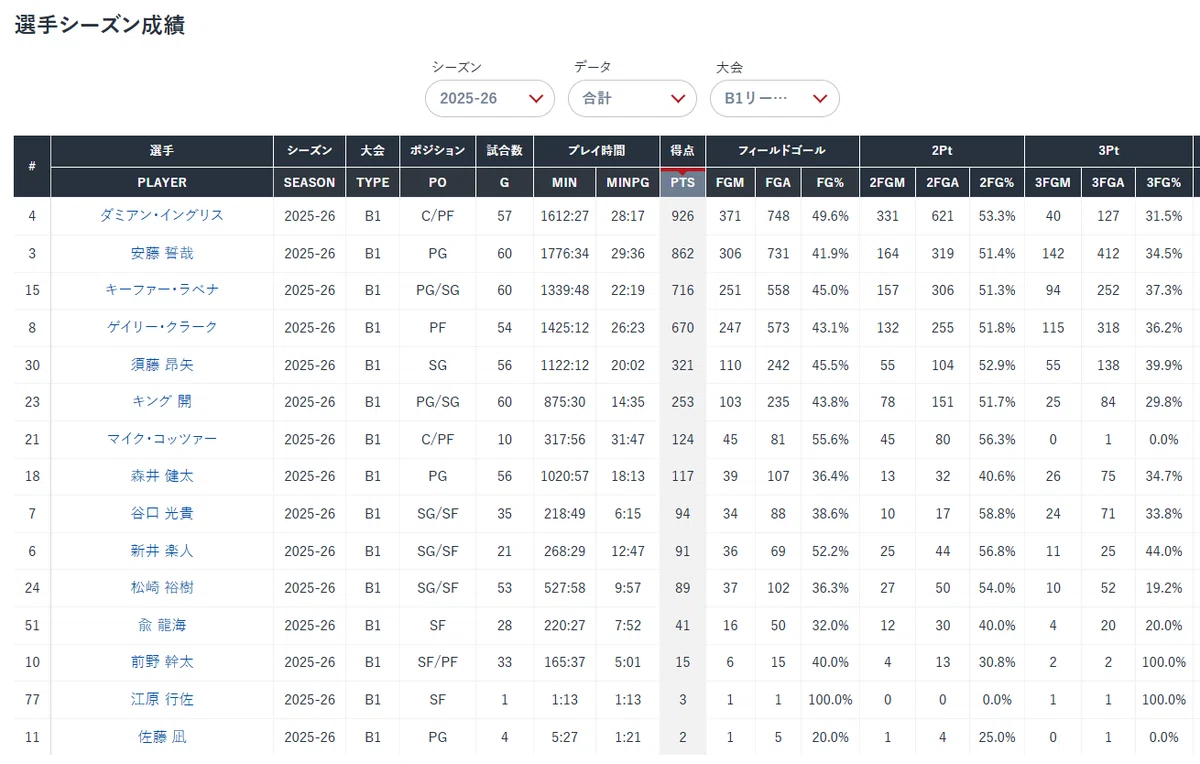Open the データ 合計 dropdown
The image size is (1200, 764).
(632, 98)
